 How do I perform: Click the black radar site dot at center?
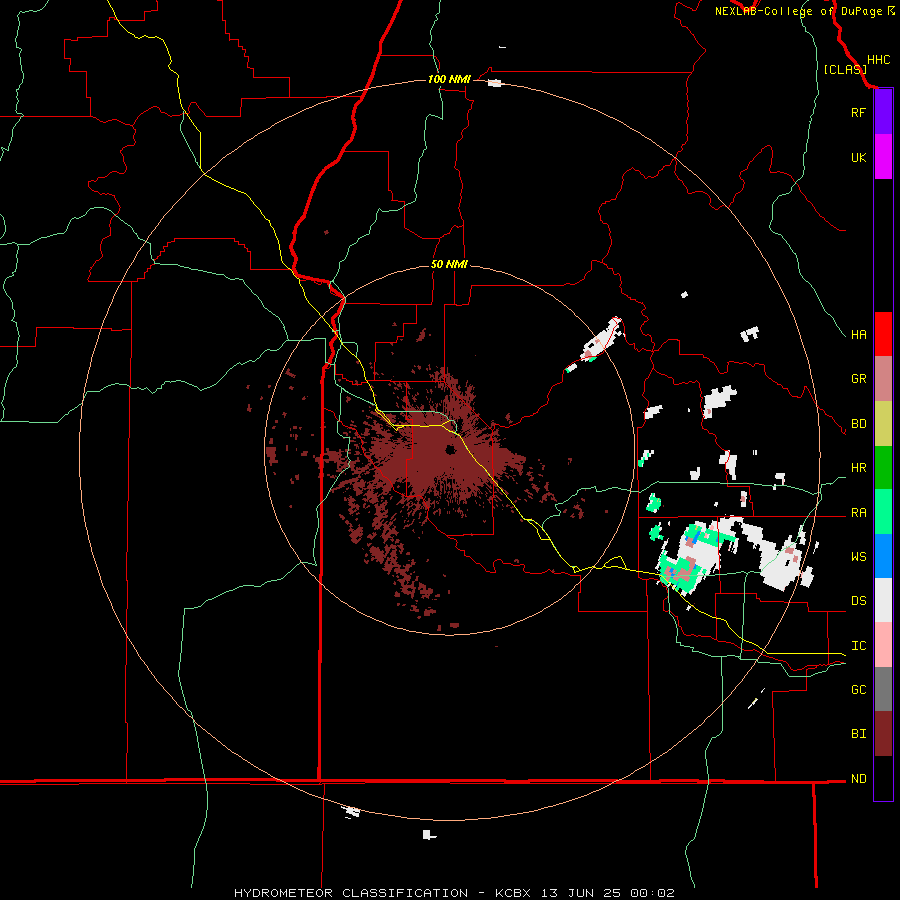click(x=451, y=449)
